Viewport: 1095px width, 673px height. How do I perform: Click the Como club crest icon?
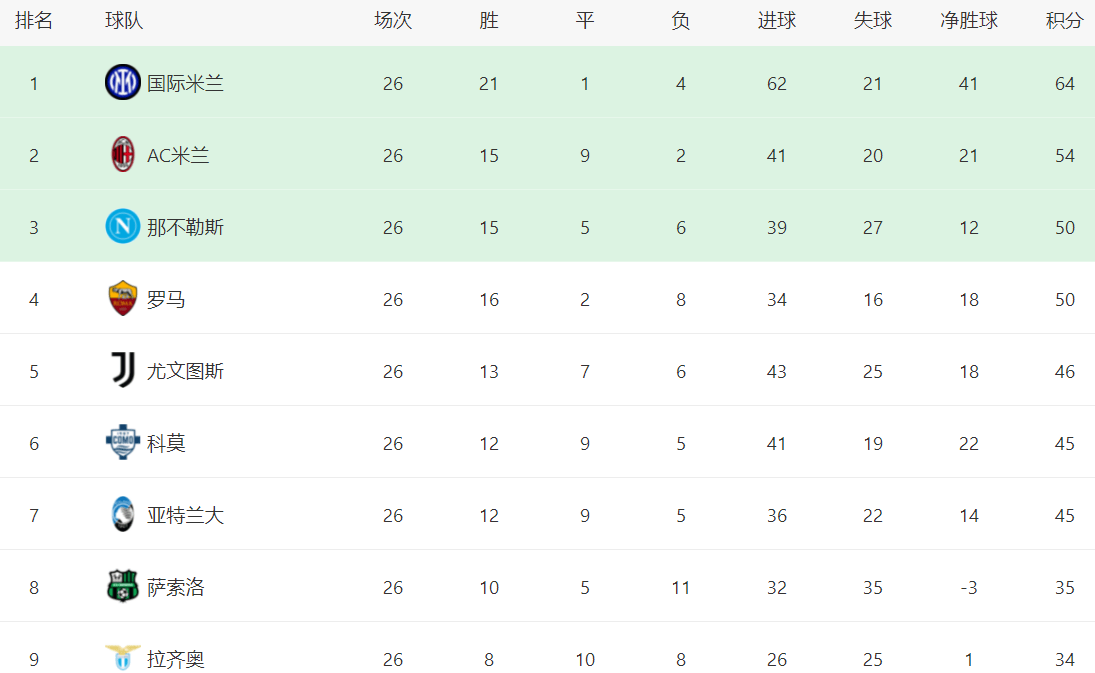tap(122, 443)
